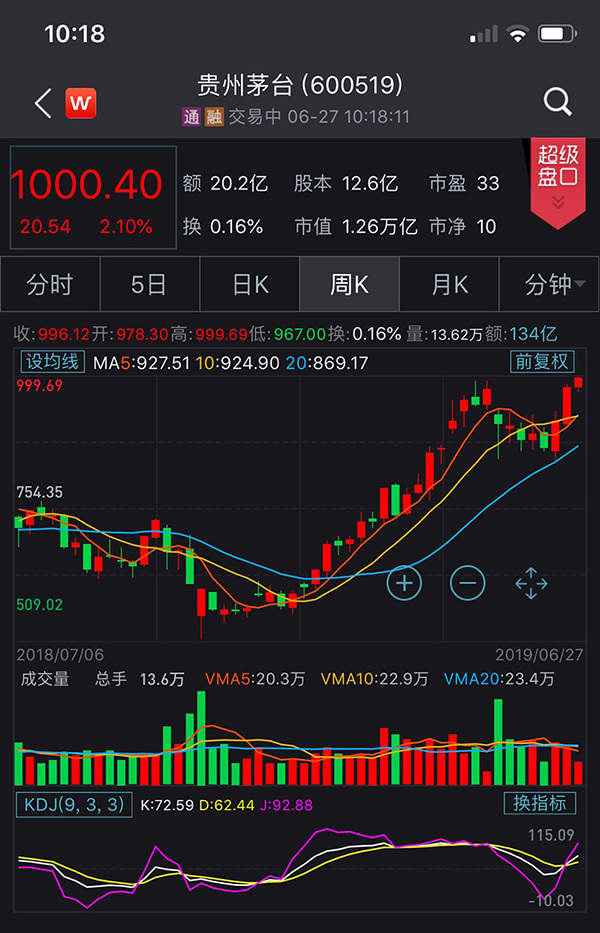
Task: Open the 分钟 minutes dropdown
Action: [x=554, y=285]
